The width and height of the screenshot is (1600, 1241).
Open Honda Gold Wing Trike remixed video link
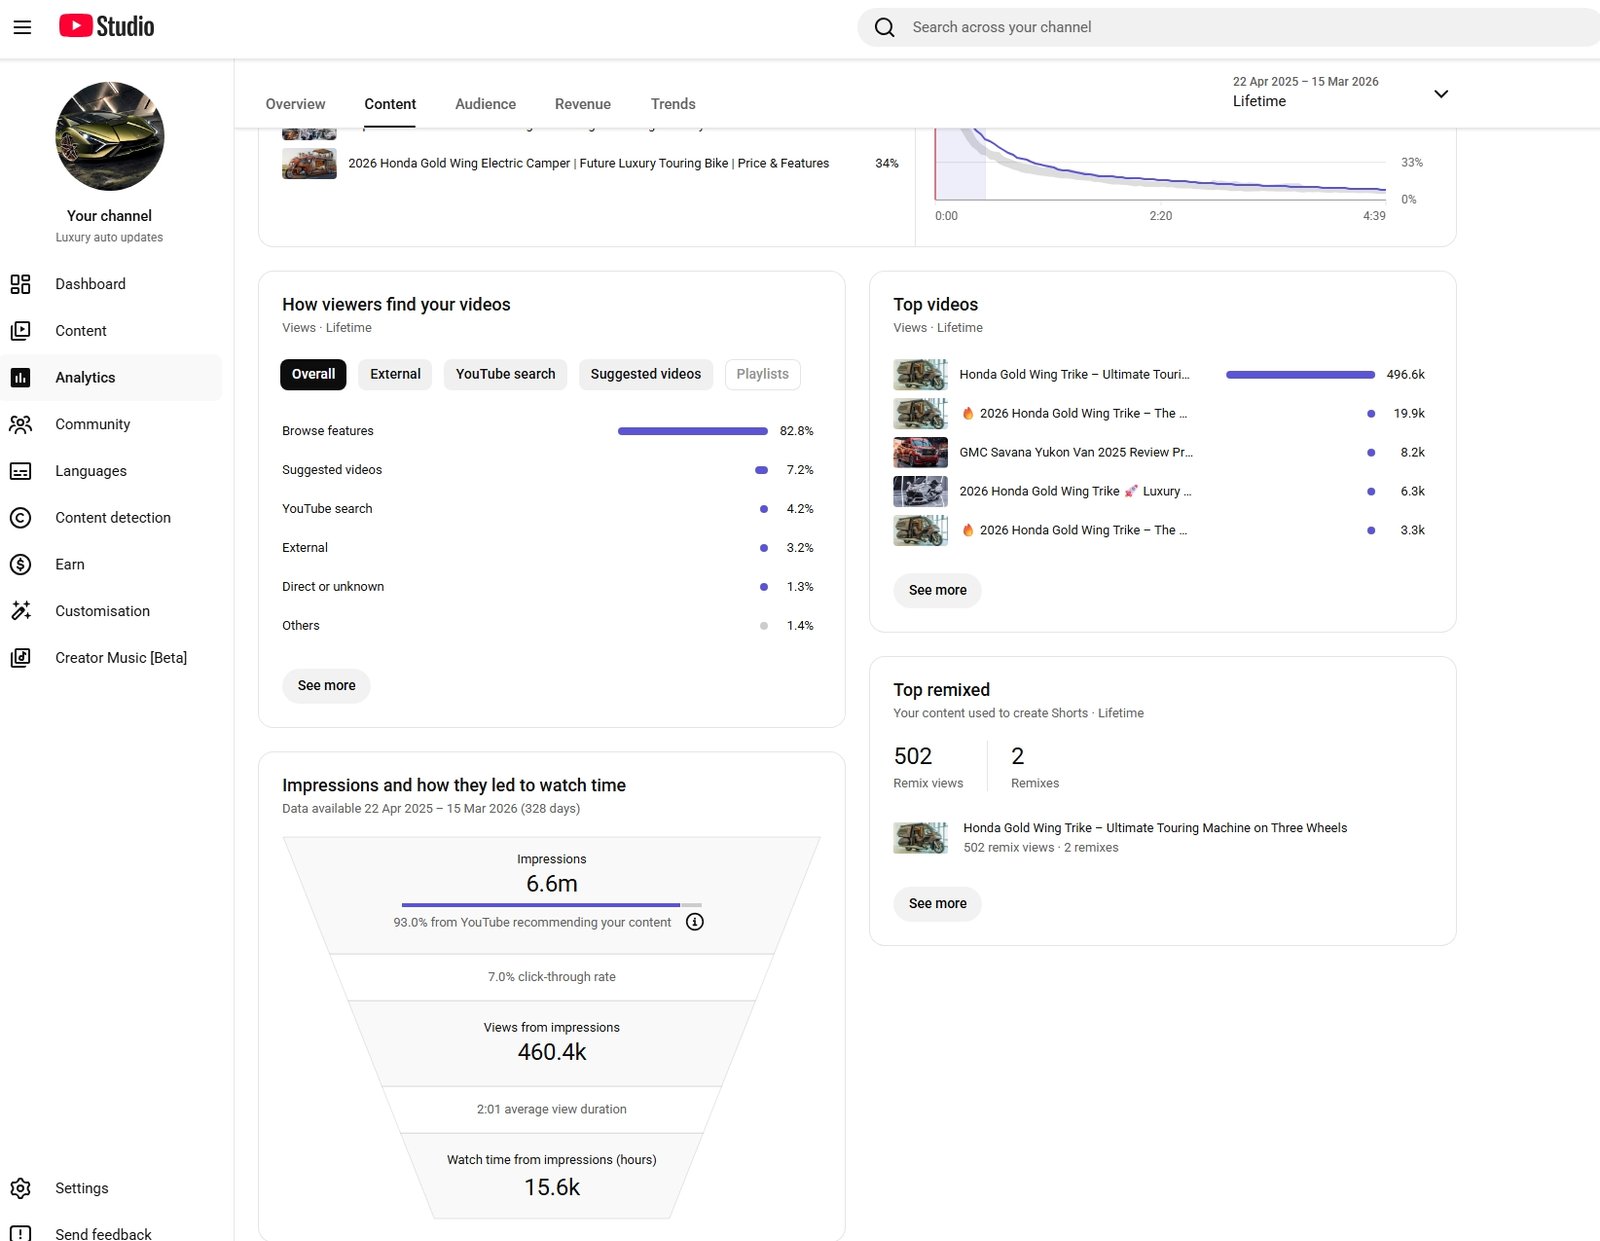point(1154,828)
